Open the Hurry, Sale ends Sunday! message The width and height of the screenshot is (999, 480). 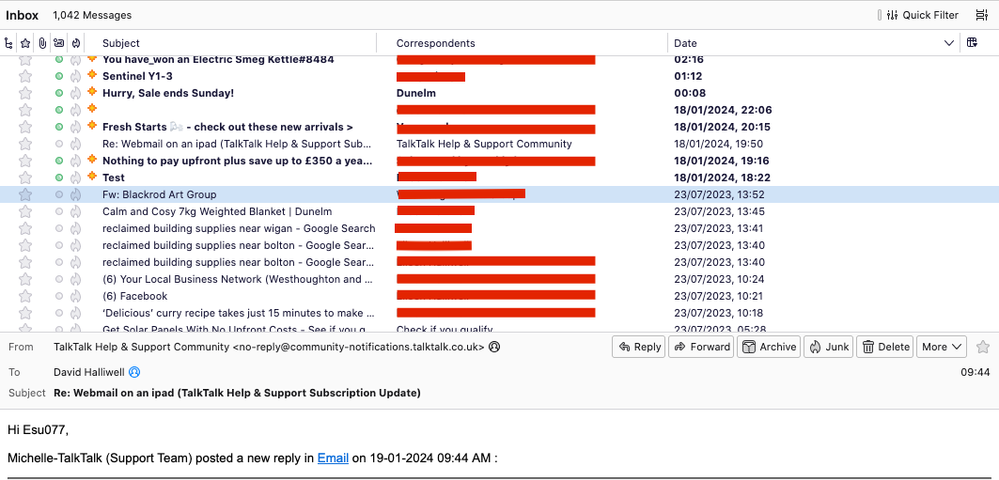coord(168,93)
